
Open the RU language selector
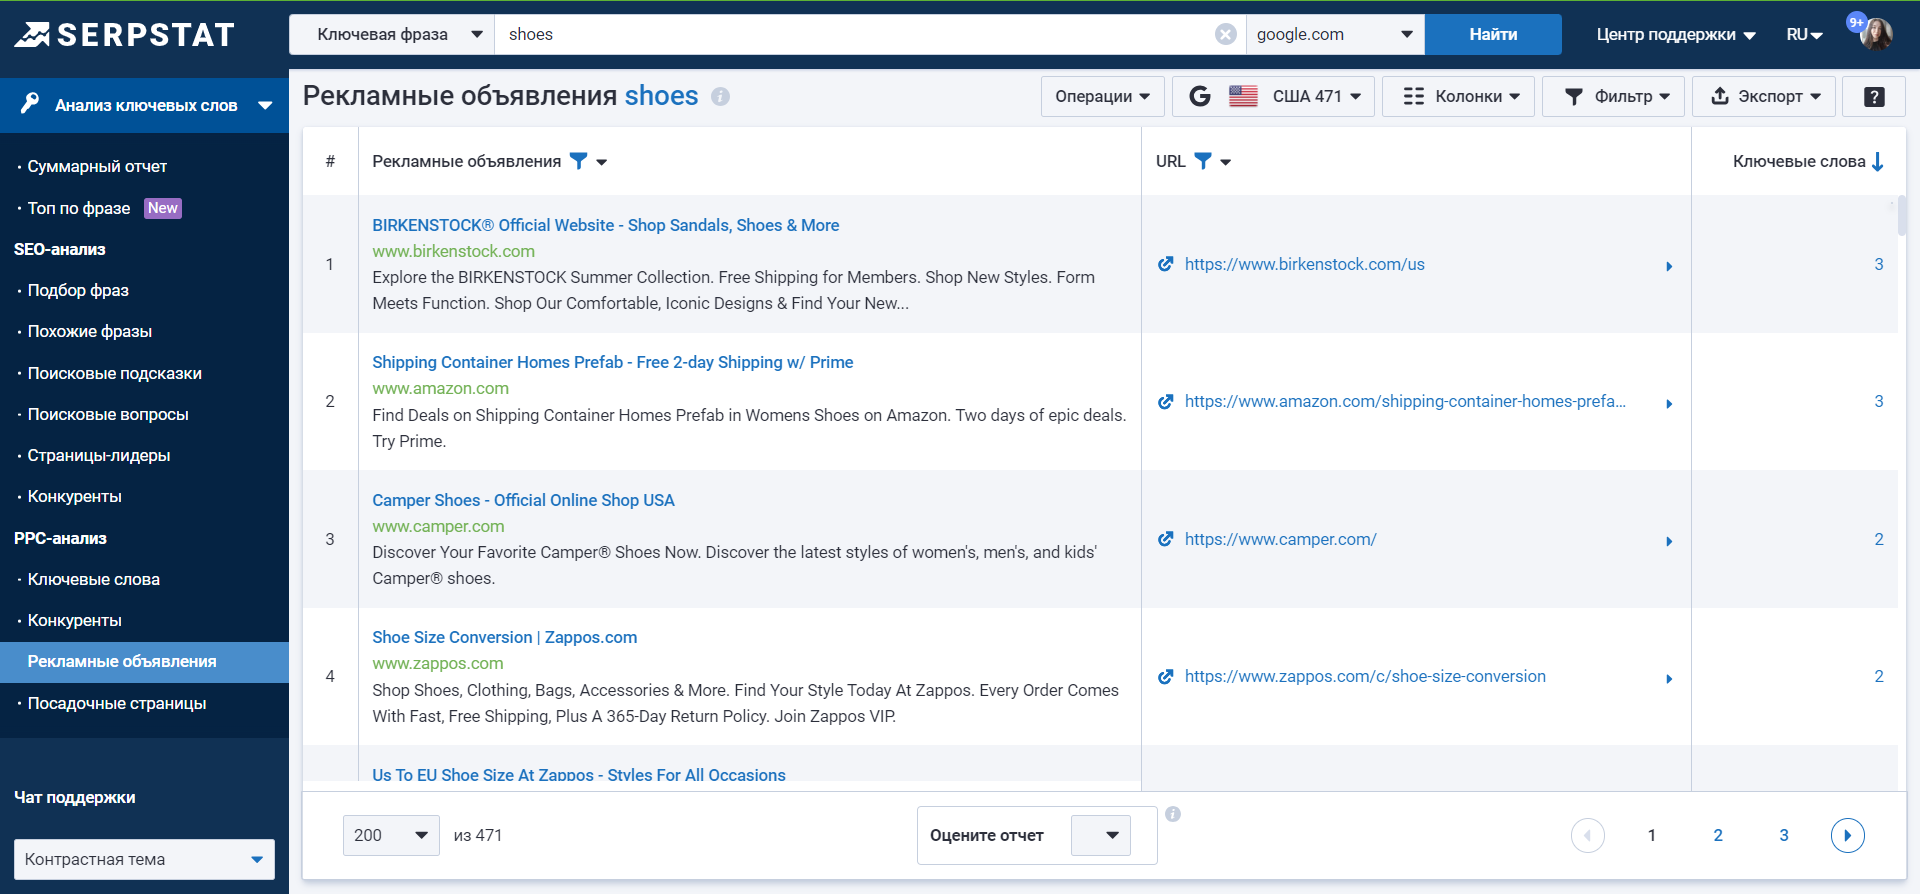click(1804, 34)
